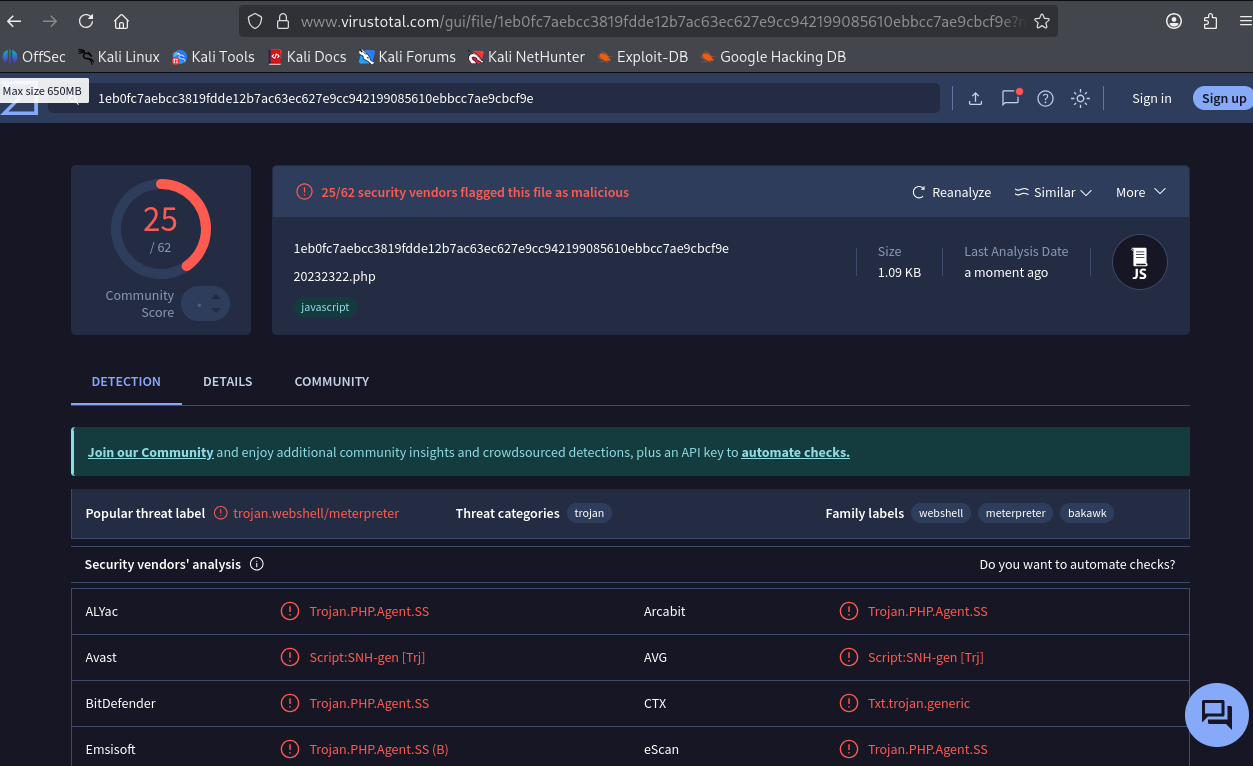
Task: Open the Google Hacking DB bookmark
Action: click(x=773, y=57)
